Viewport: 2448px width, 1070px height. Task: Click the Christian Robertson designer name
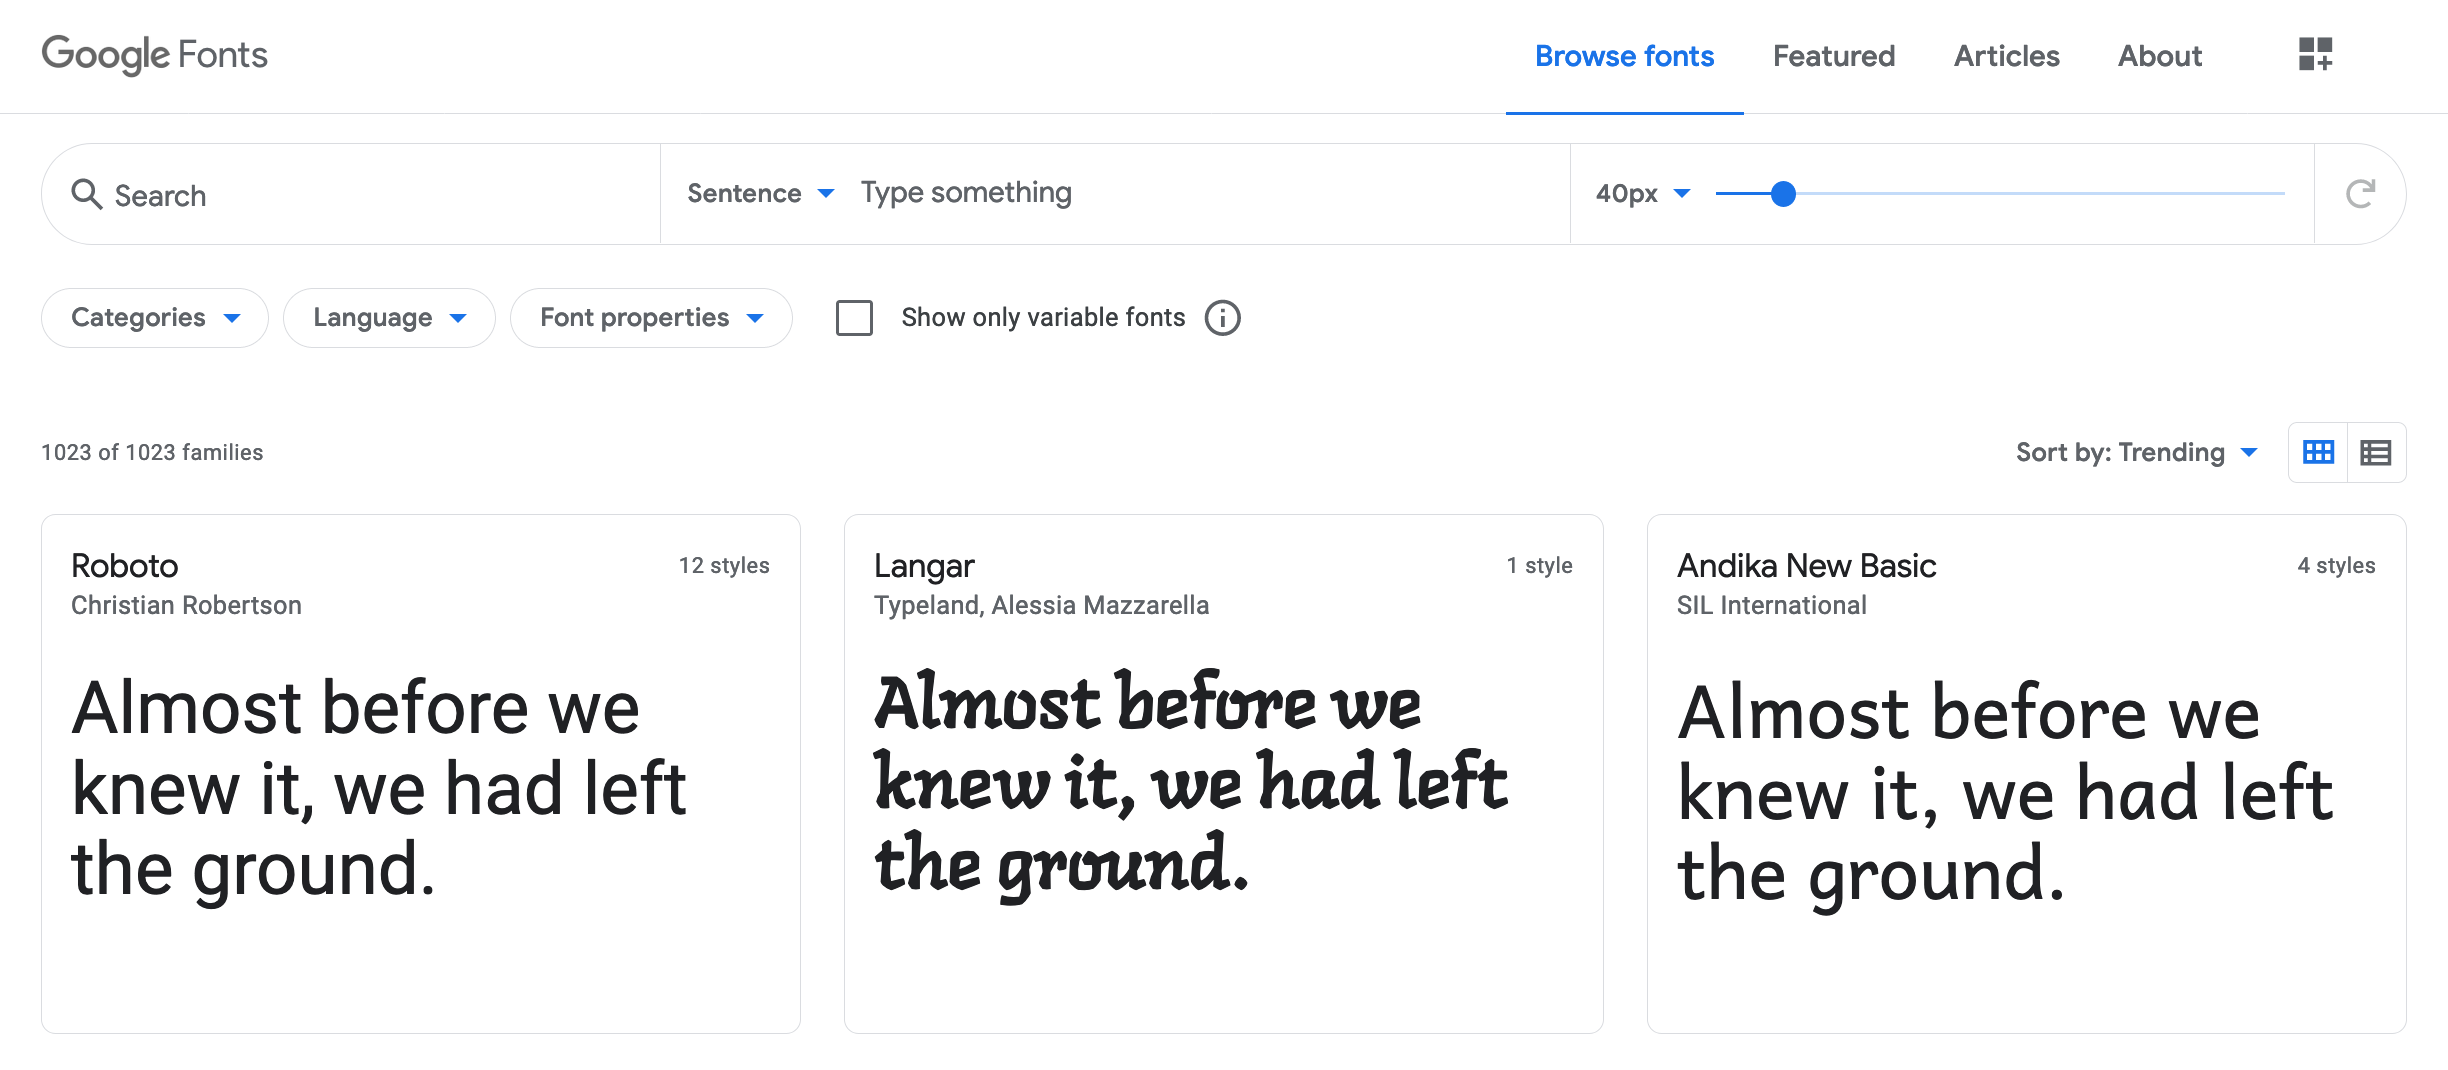(186, 605)
